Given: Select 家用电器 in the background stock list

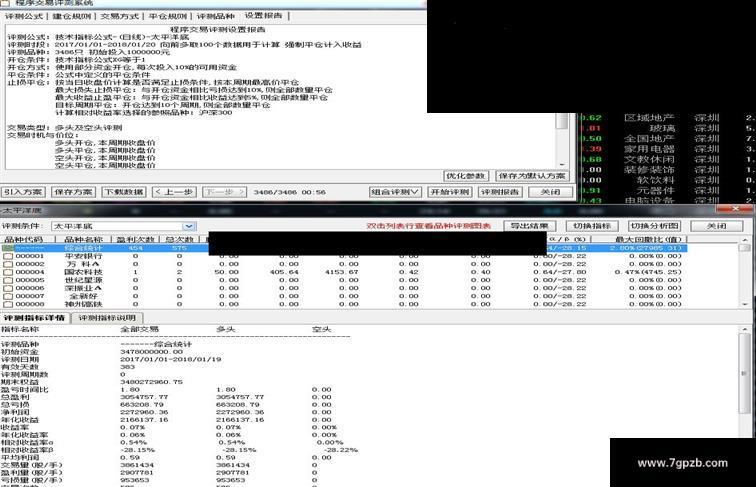Looking at the screenshot, I should click(649, 149).
